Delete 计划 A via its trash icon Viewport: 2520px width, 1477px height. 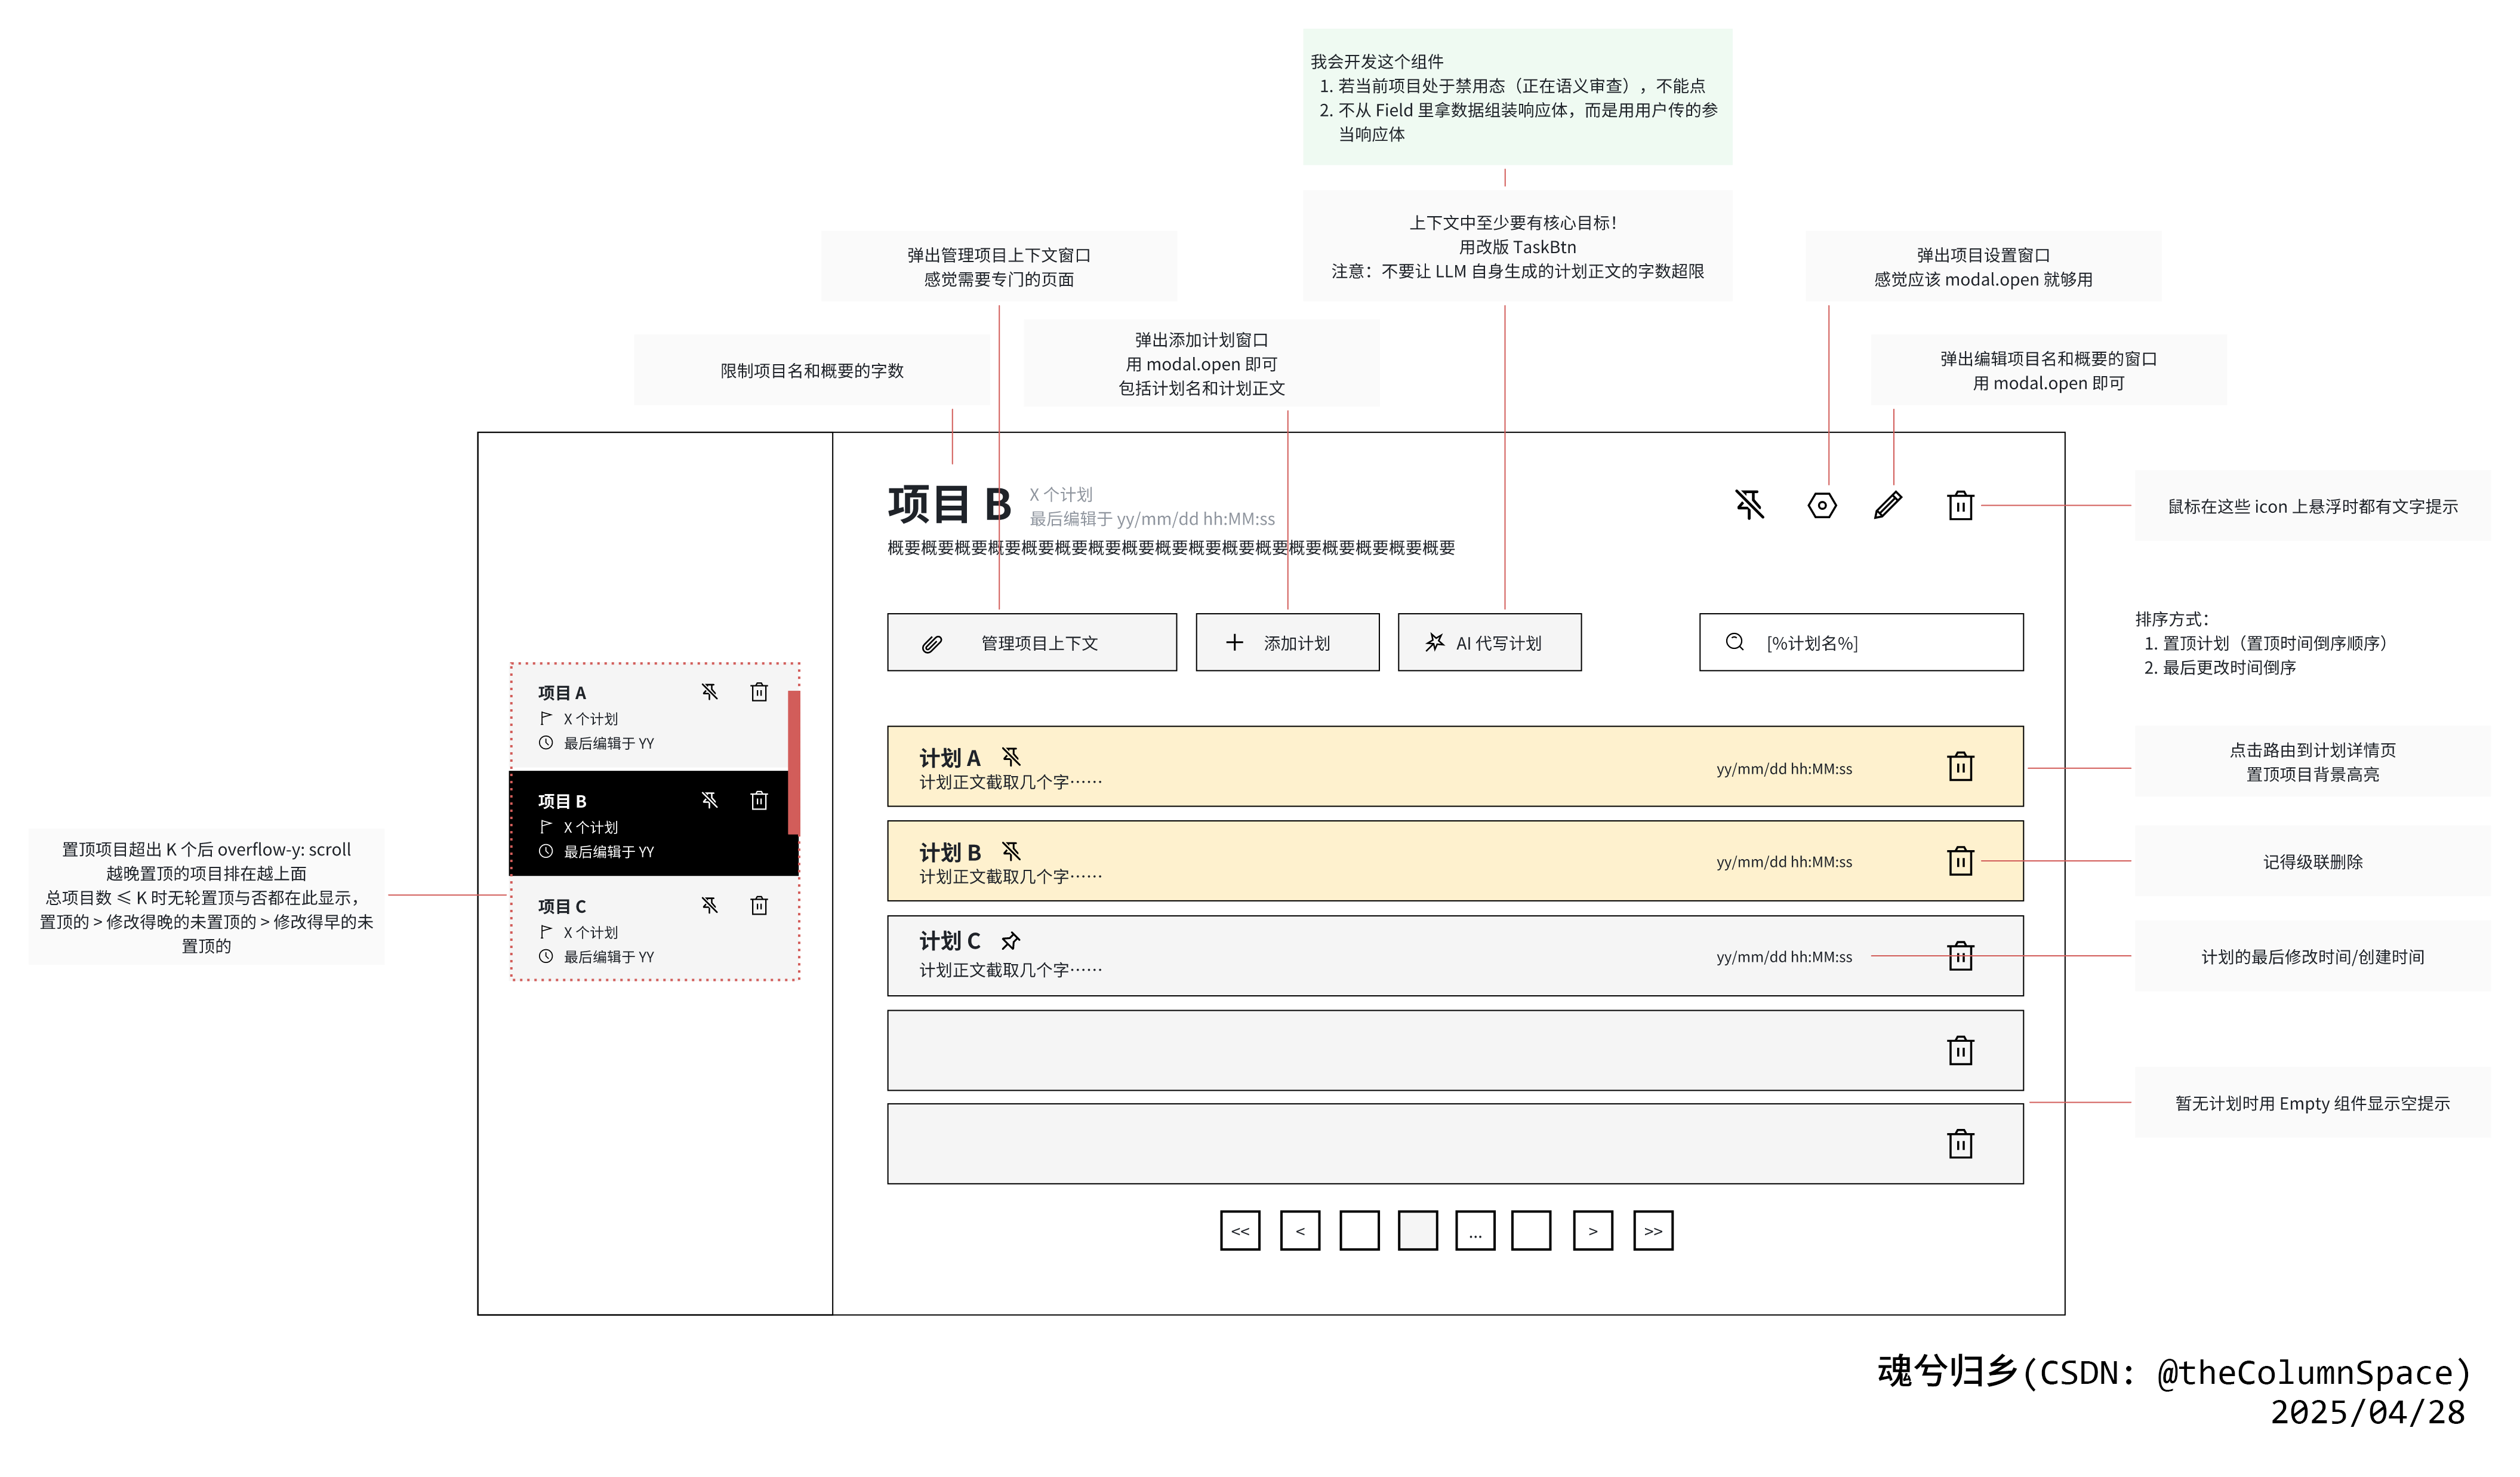coord(1960,767)
